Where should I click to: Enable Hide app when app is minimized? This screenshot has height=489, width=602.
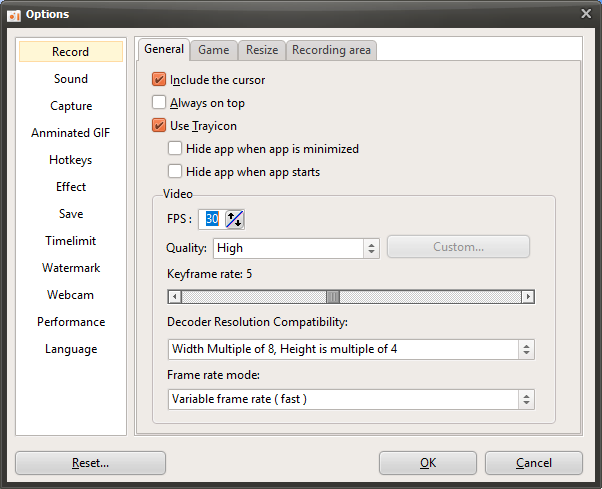click(x=175, y=149)
